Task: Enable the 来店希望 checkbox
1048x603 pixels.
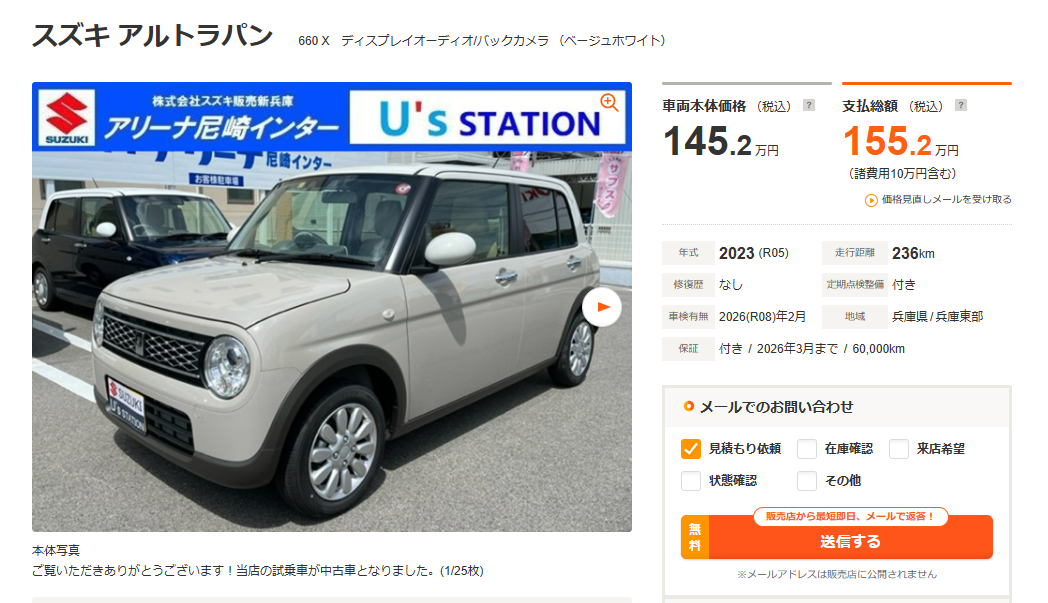Action: click(x=899, y=449)
